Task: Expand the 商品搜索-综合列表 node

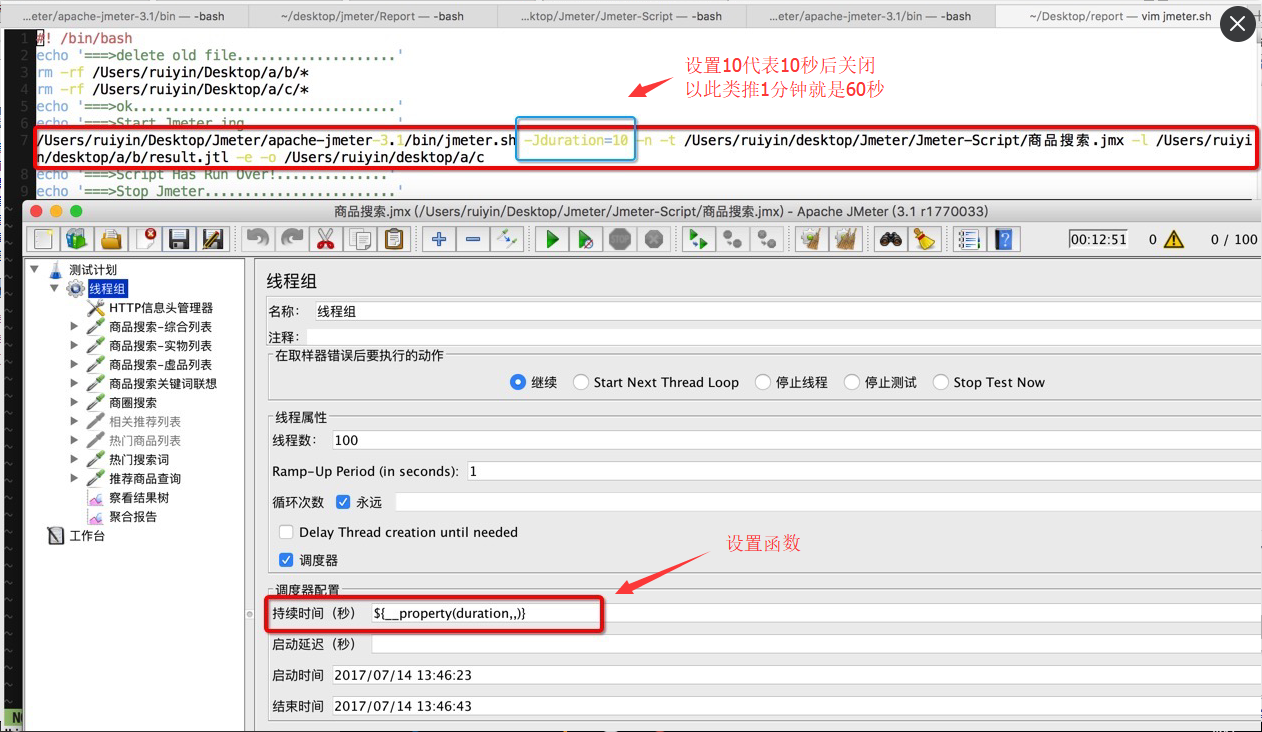Action: coord(74,326)
